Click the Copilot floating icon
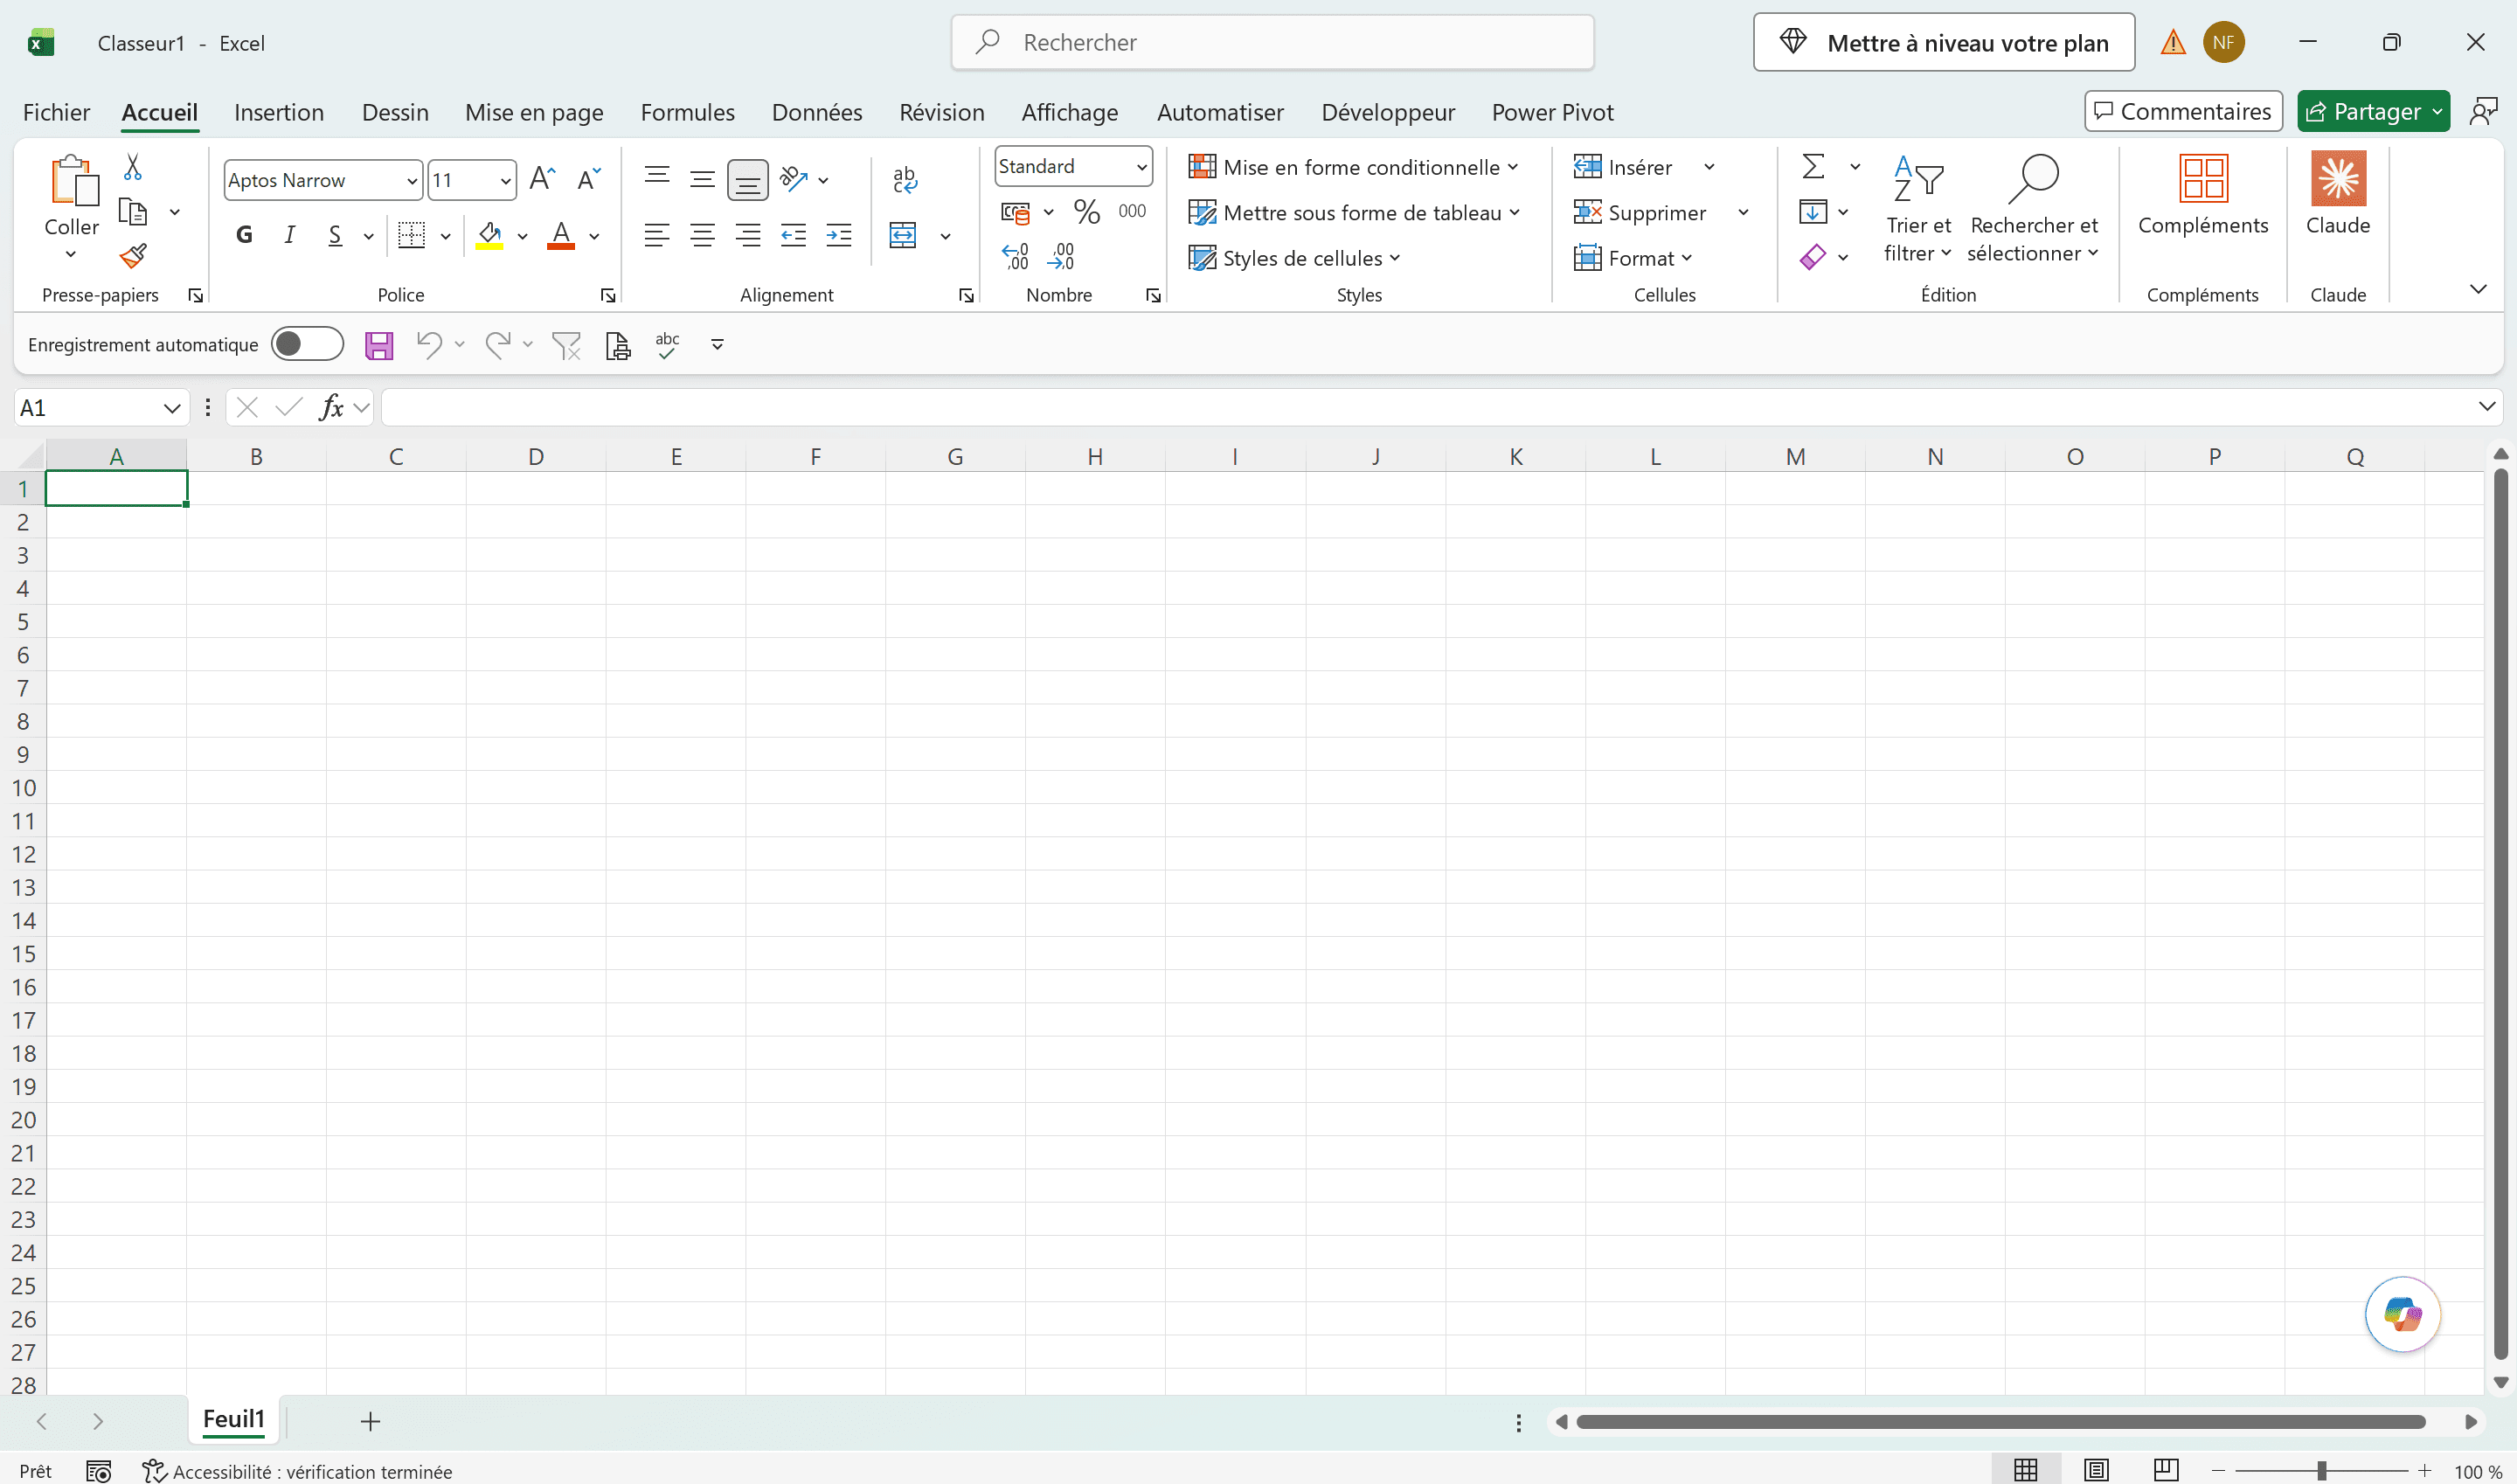Viewport: 2517px width, 1484px height. pos(2402,1314)
